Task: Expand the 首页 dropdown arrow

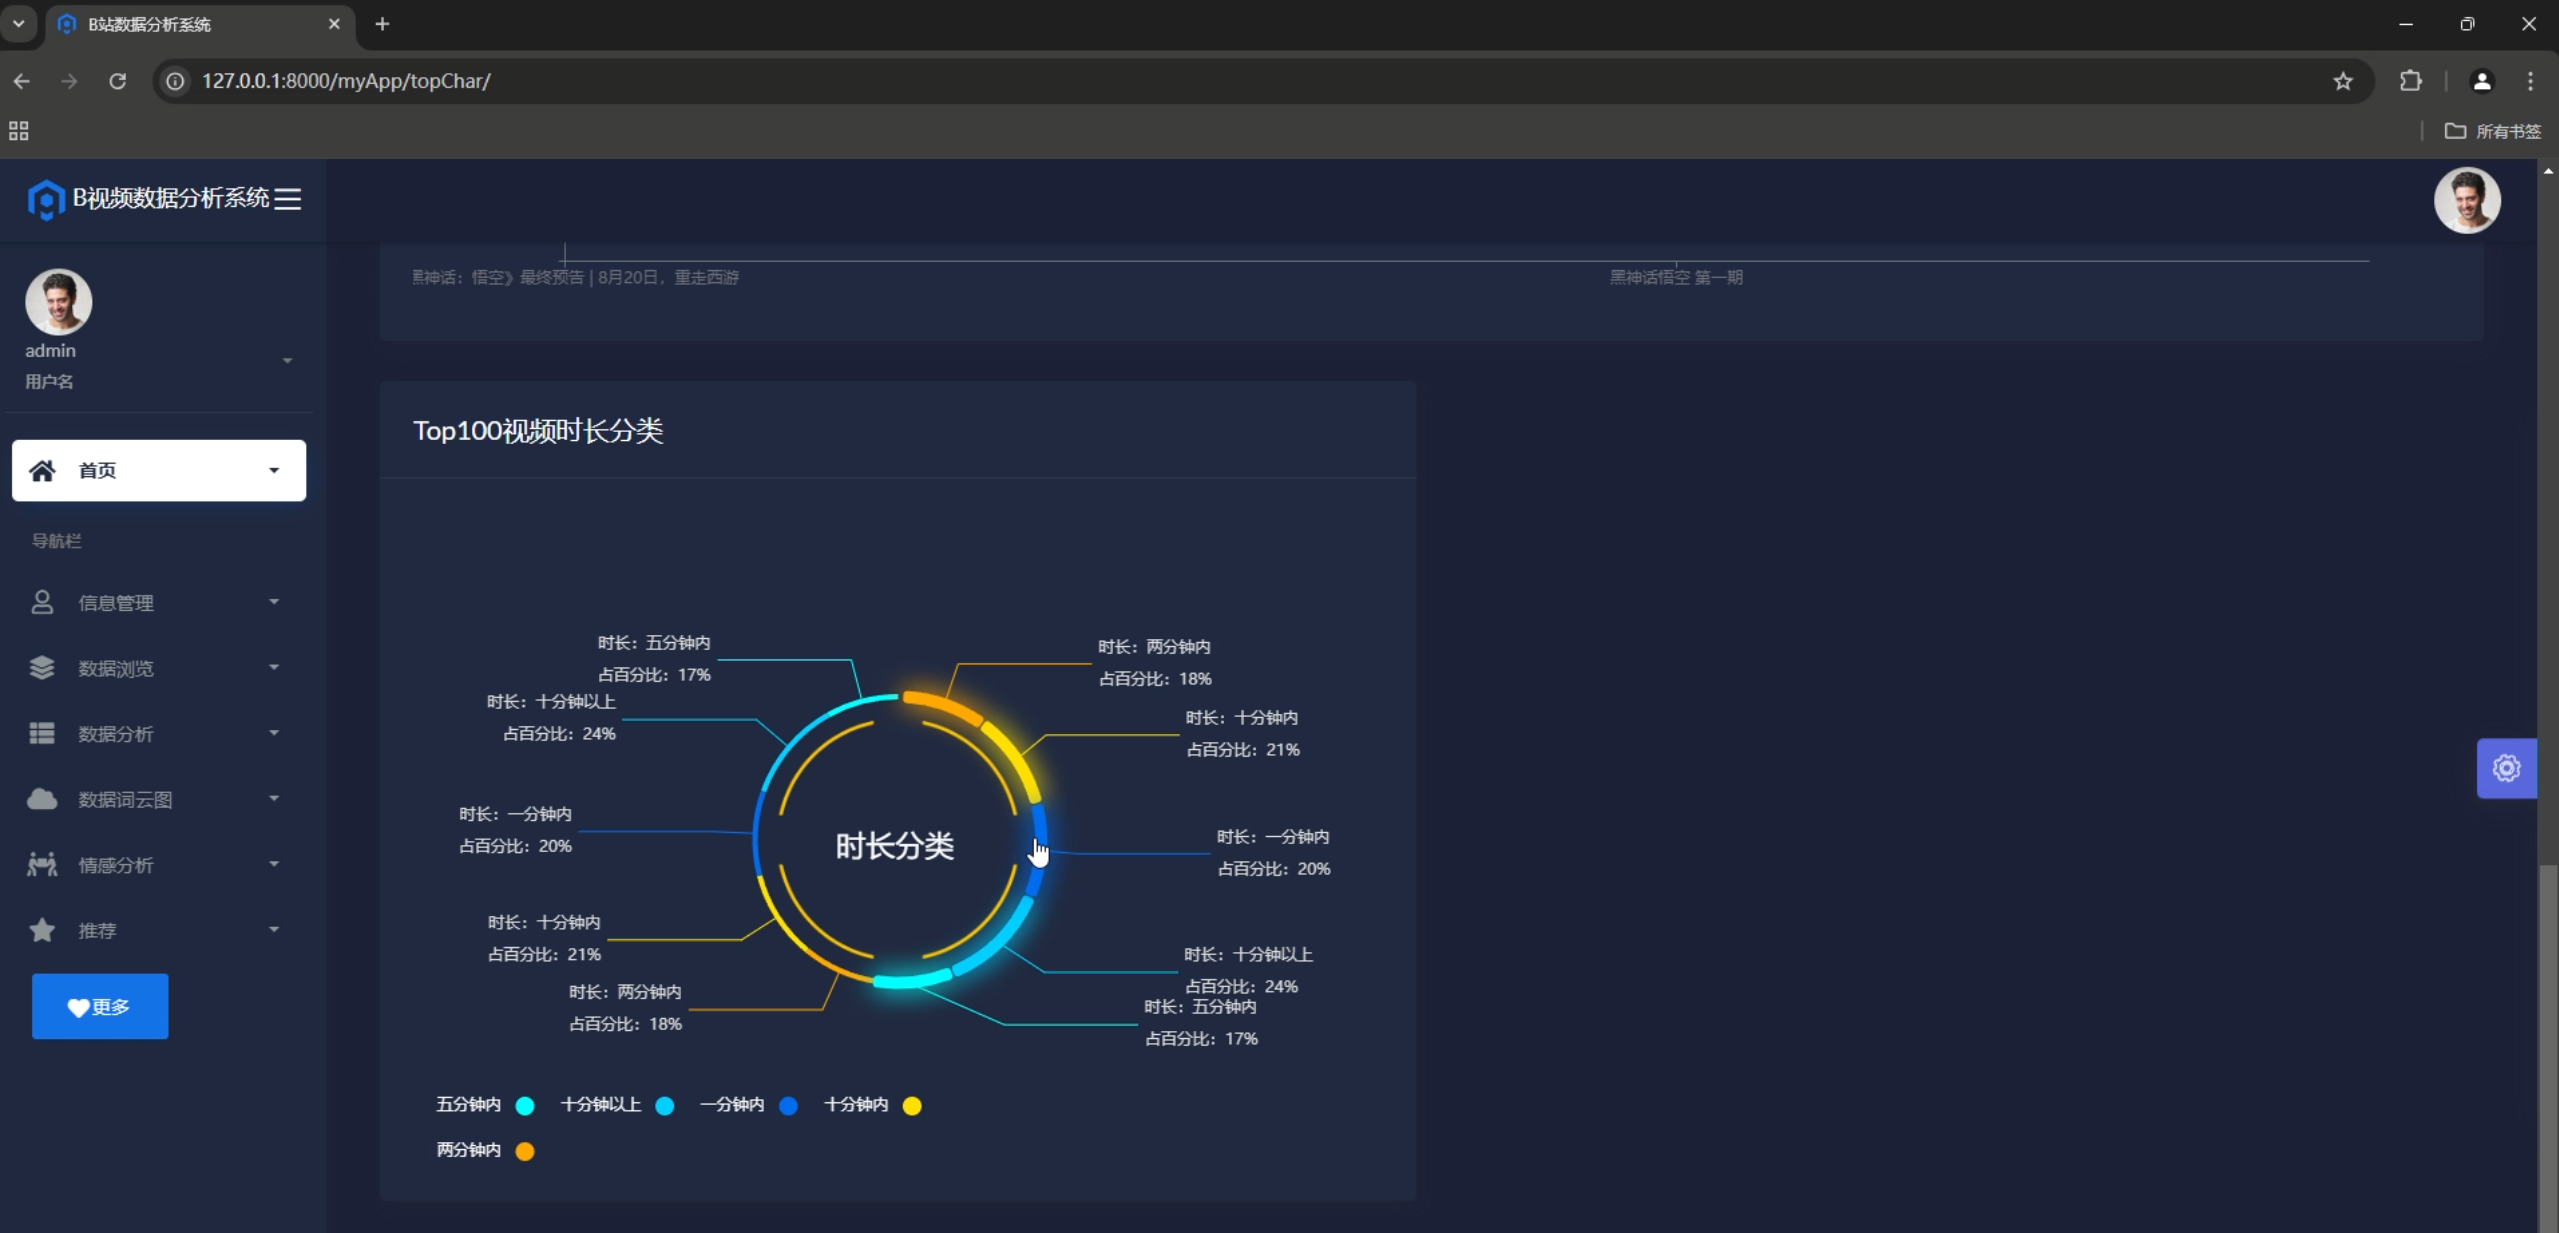Action: 274,470
